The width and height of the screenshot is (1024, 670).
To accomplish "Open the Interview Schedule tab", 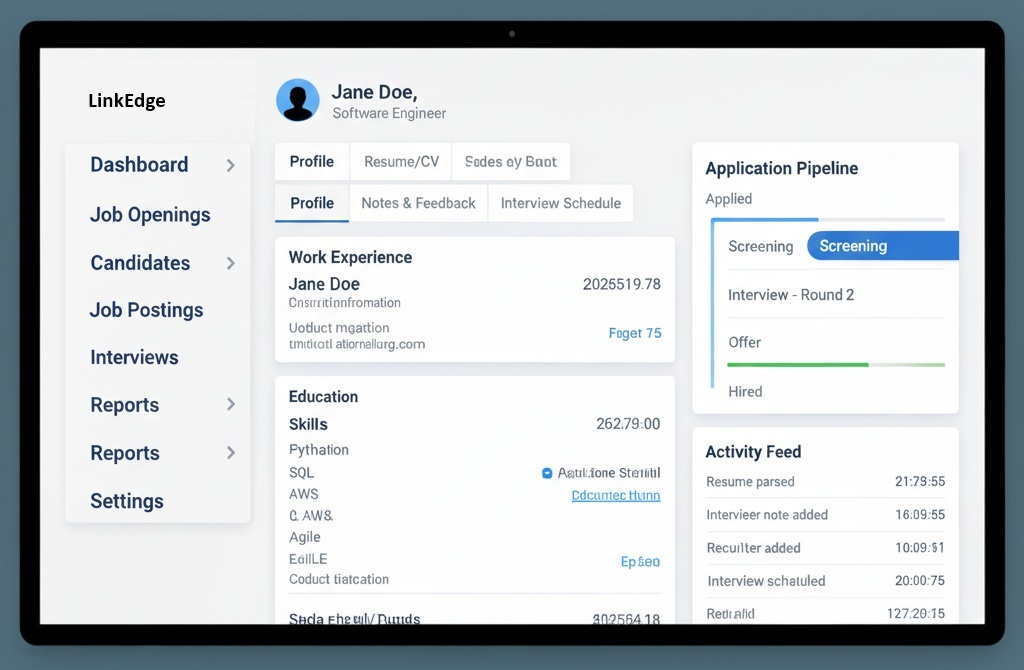I will point(560,203).
